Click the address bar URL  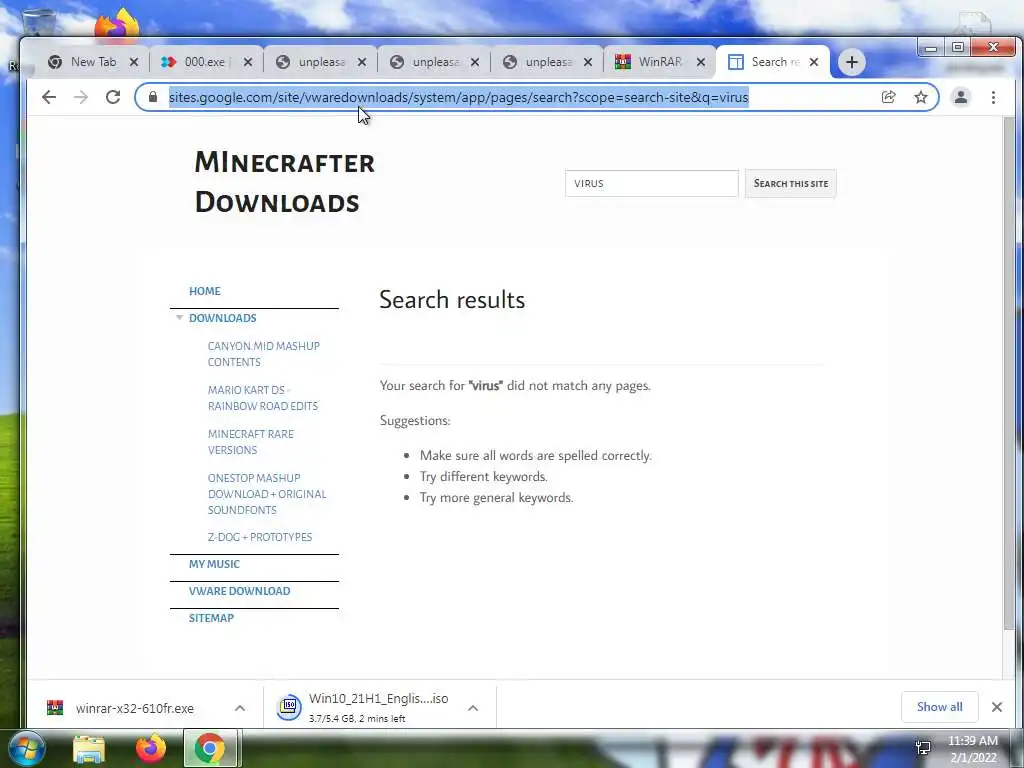[x=458, y=97]
